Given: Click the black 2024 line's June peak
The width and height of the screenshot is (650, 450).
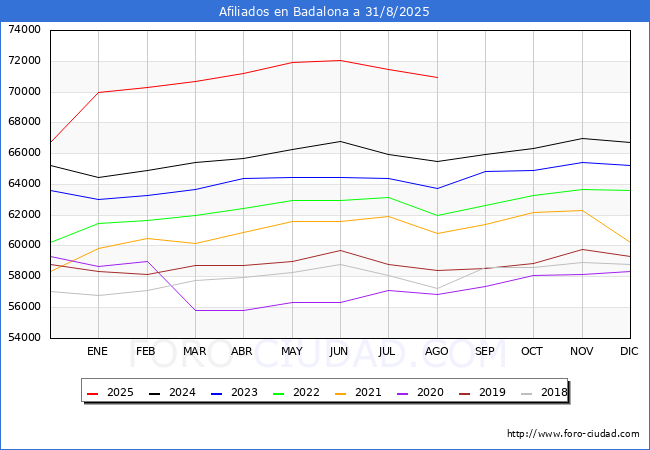Looking at the screenshot, I should (x=340, y=141).
